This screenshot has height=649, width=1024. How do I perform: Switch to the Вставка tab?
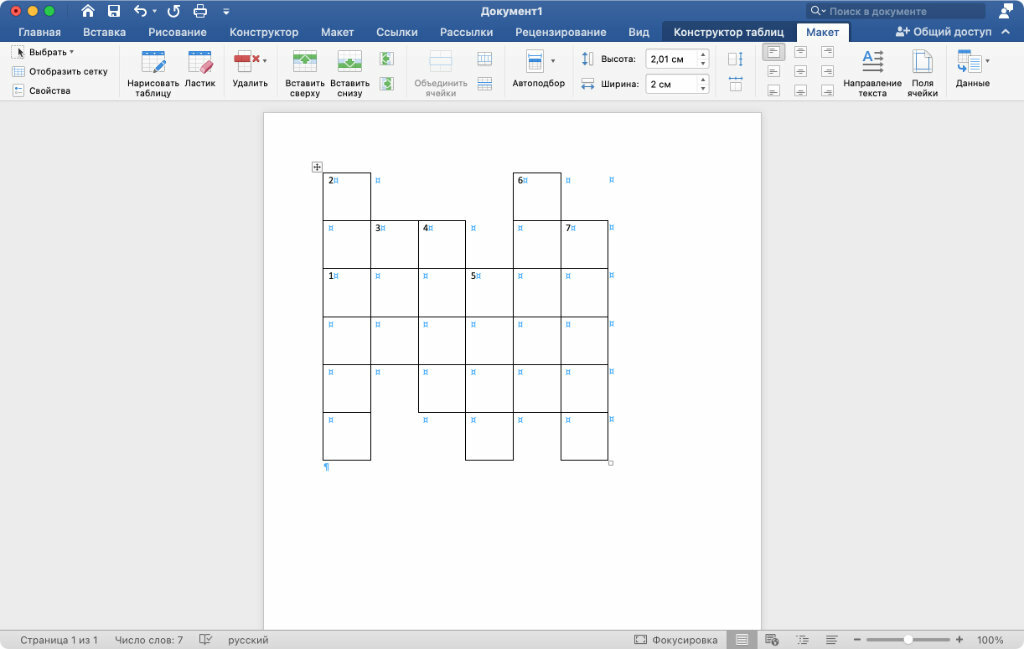click(104, 32)
